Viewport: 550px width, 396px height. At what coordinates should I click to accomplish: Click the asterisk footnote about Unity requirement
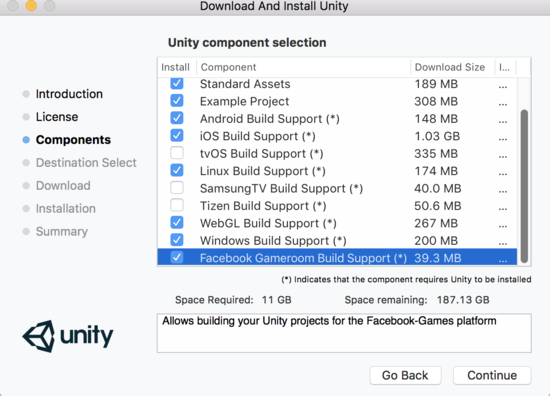(406, 280)
